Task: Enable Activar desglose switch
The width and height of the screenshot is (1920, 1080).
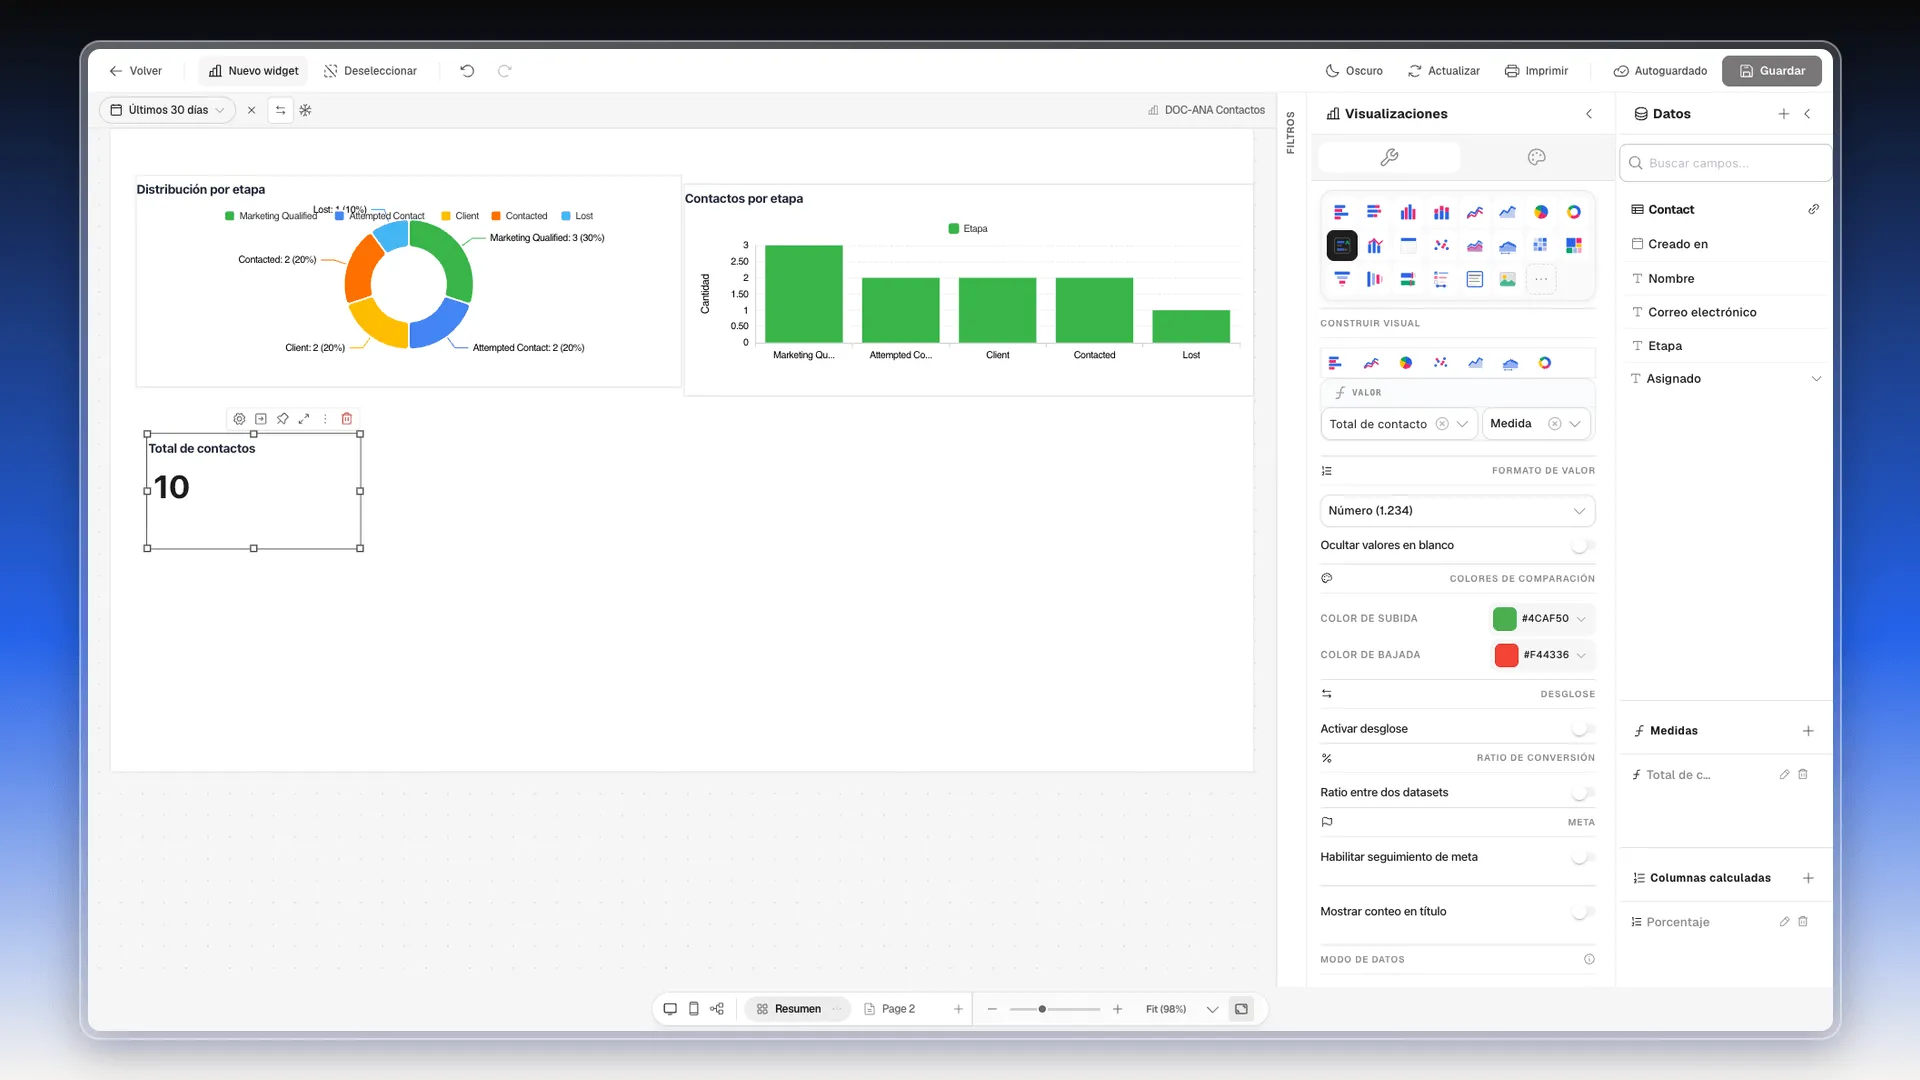Action: (x=1581, y=729)
